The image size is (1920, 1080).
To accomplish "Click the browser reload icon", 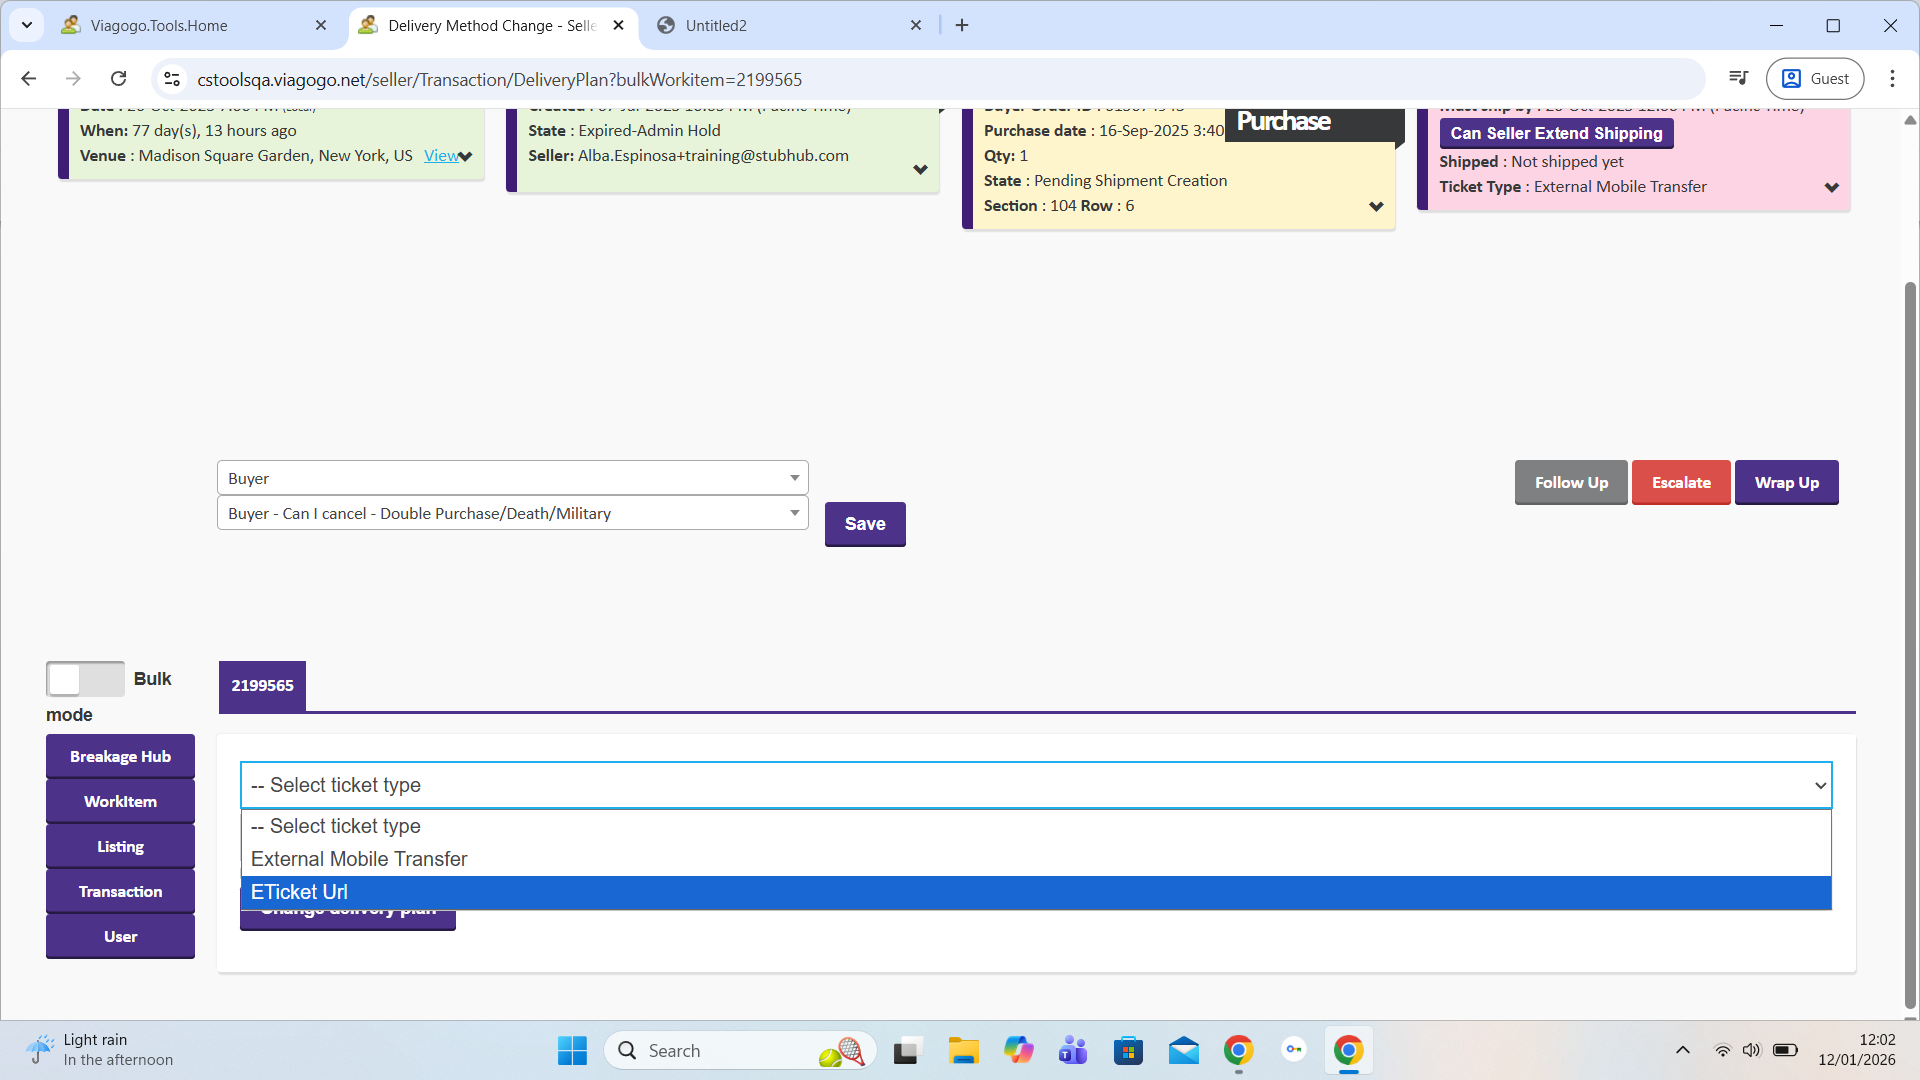I will click(x=118, y=79).
